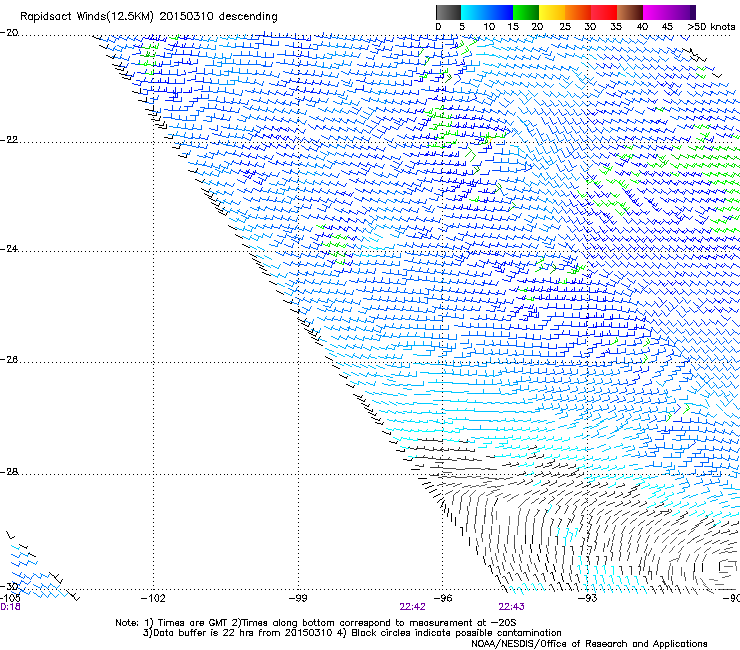Click the green 15-20 knots legend segment
This screenshot has width=740, height=650.
[526, 12]
